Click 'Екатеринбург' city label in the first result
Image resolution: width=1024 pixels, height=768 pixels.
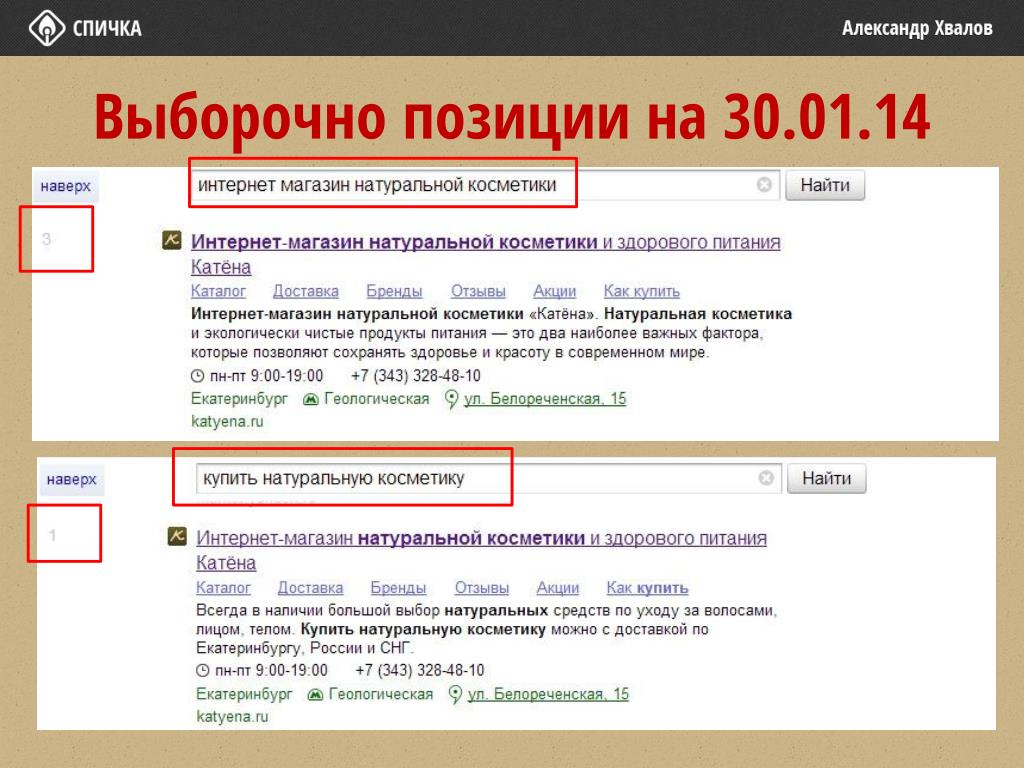(239, 399)
